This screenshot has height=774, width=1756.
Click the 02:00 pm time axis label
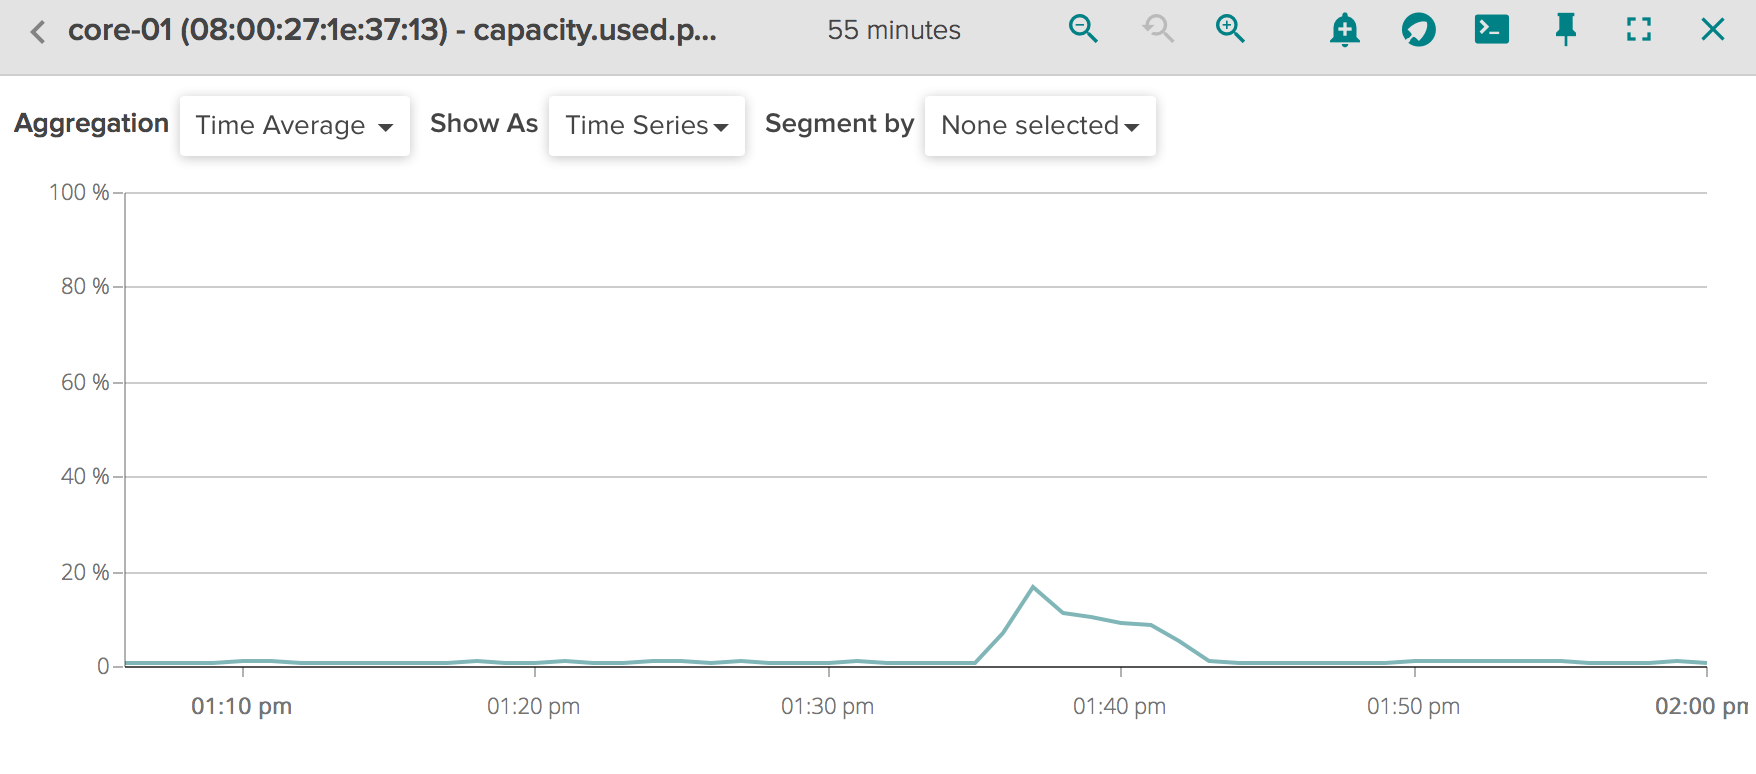coord(1700,707)
